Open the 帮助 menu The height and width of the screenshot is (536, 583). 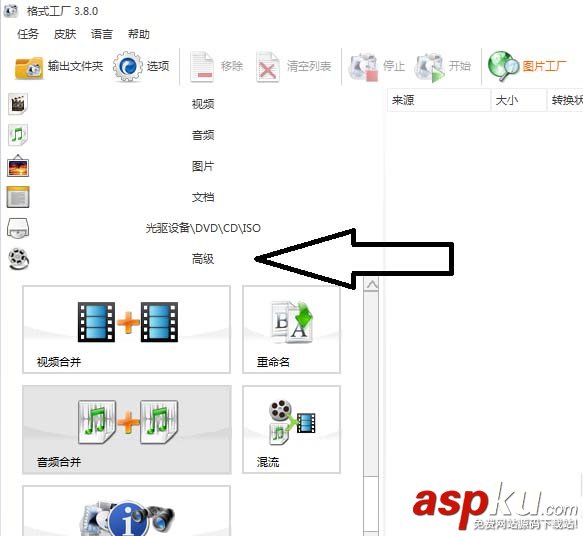pyautogui.click(x=139, y=34)
